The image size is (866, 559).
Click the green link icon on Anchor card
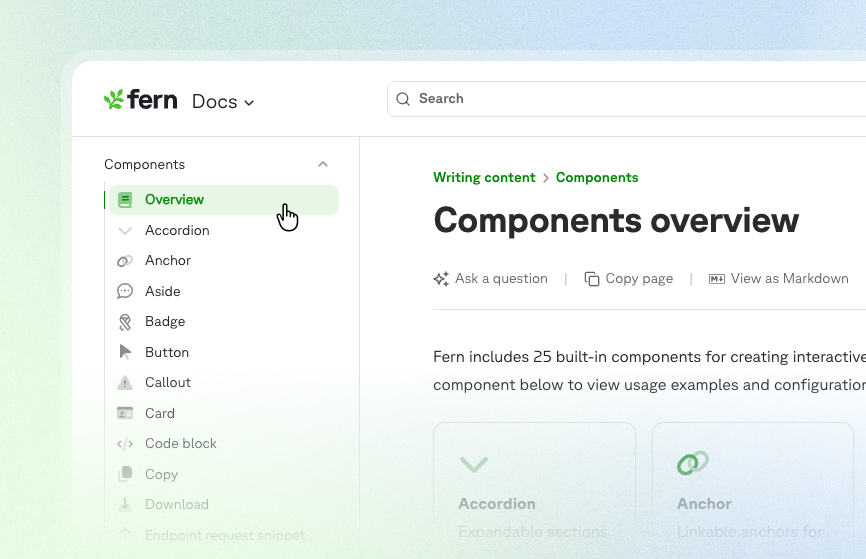[x=693, y=463]
